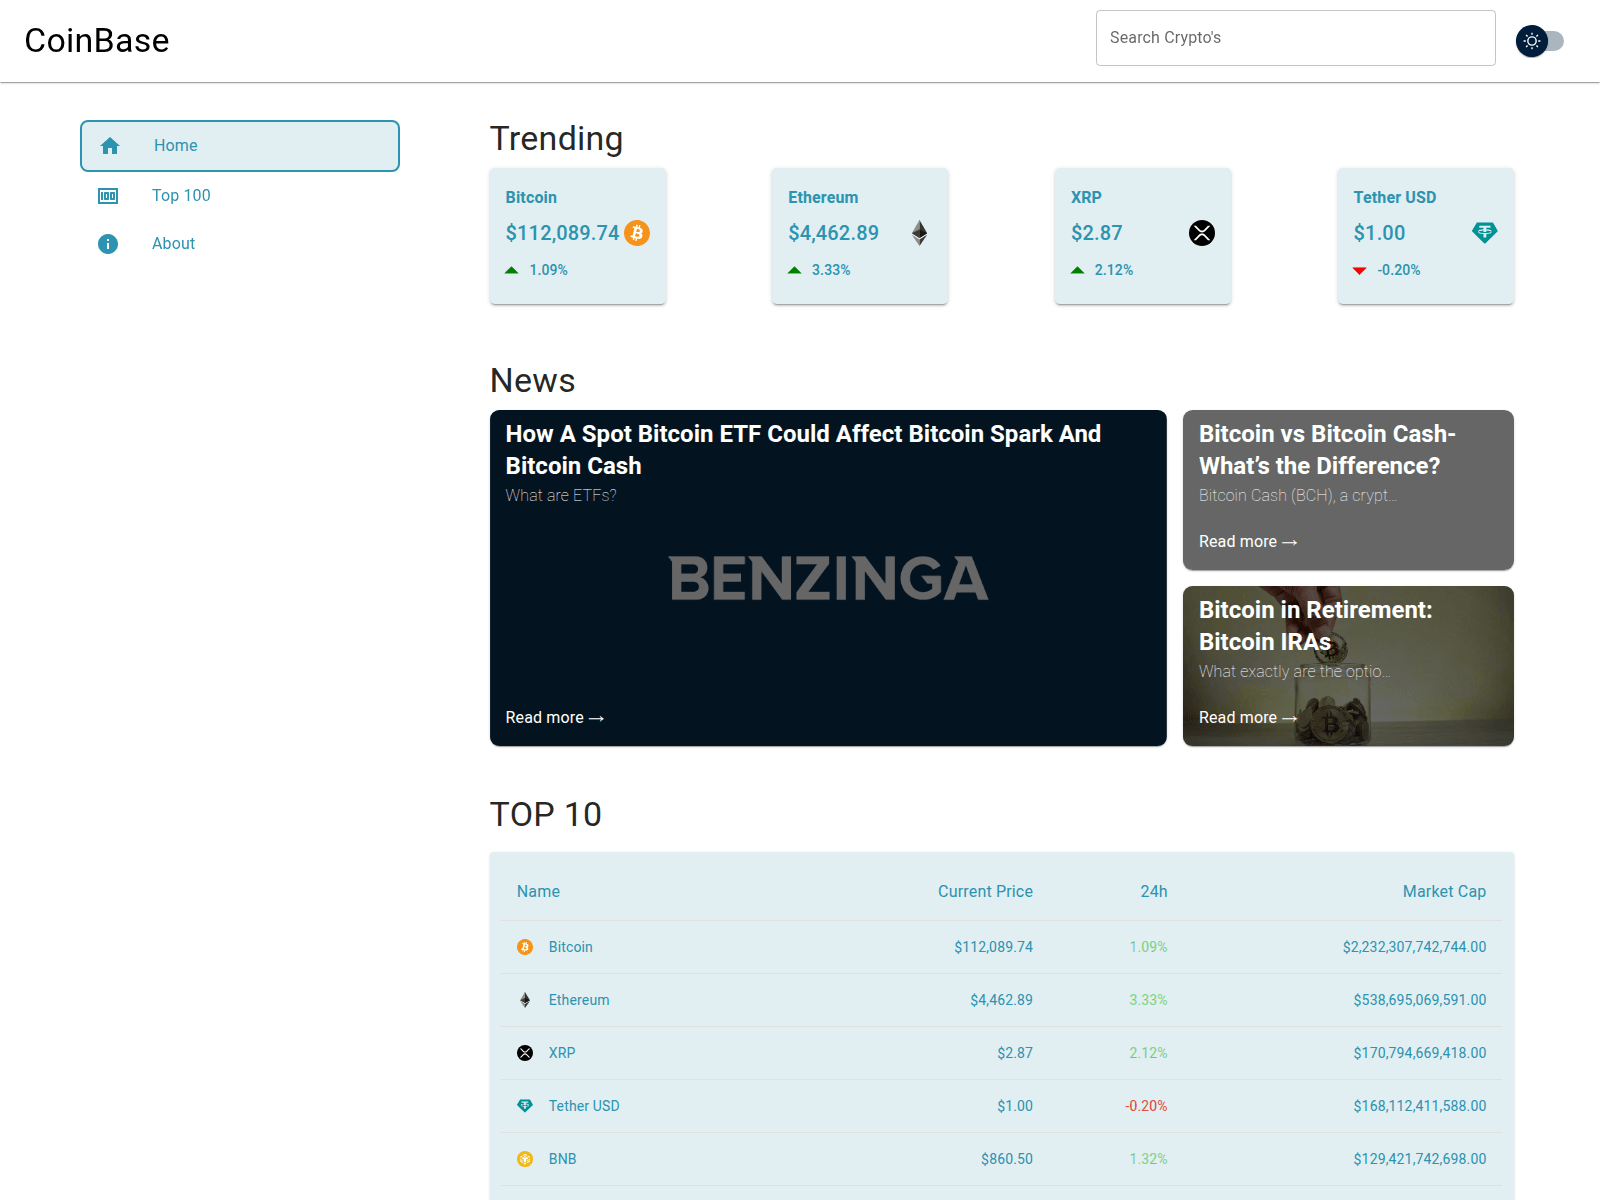Image resolution: width=1600 pixels, height=1200 pixels.
Task: Click Tether USD's red down arrow
Action: tap(1360, 270)
